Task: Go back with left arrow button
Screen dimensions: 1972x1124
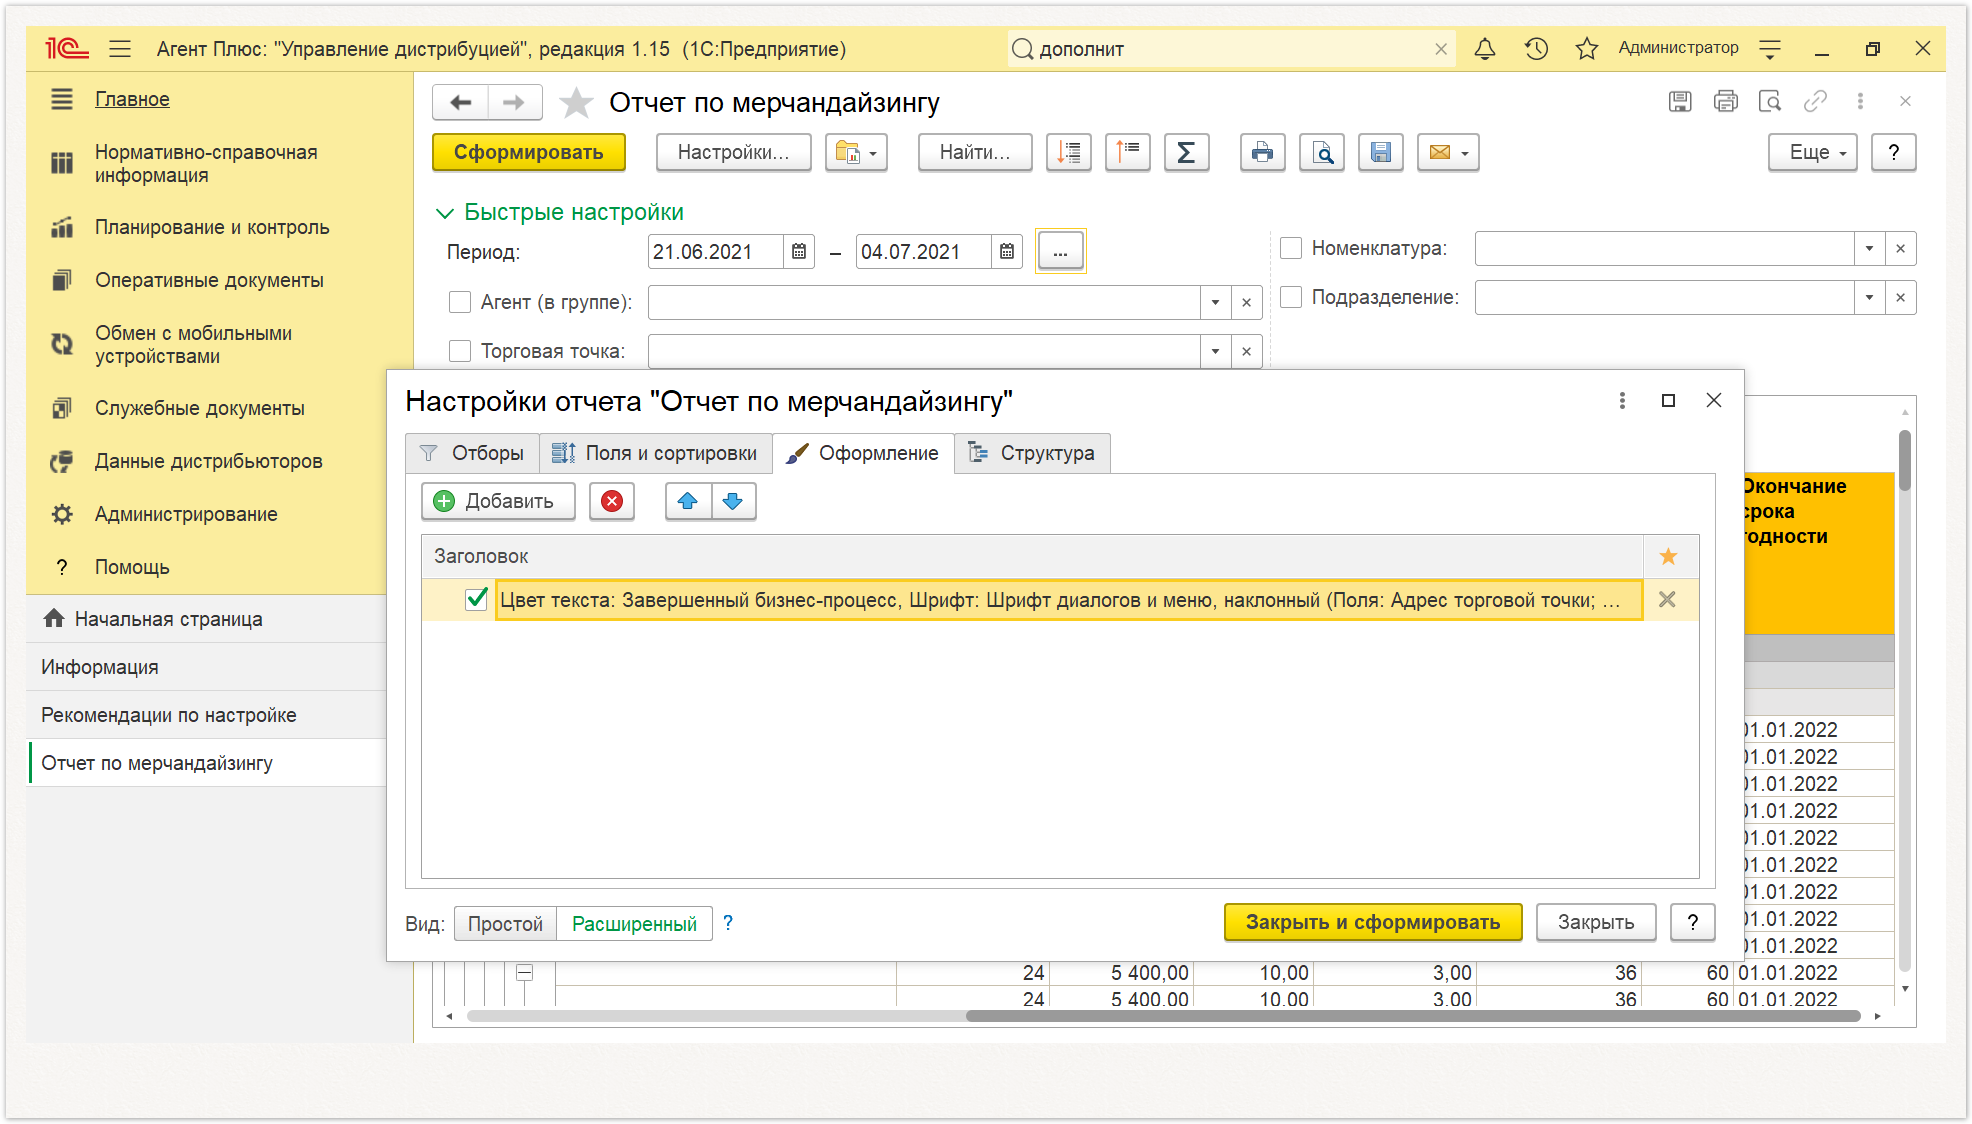Action: tap(460, 102)
